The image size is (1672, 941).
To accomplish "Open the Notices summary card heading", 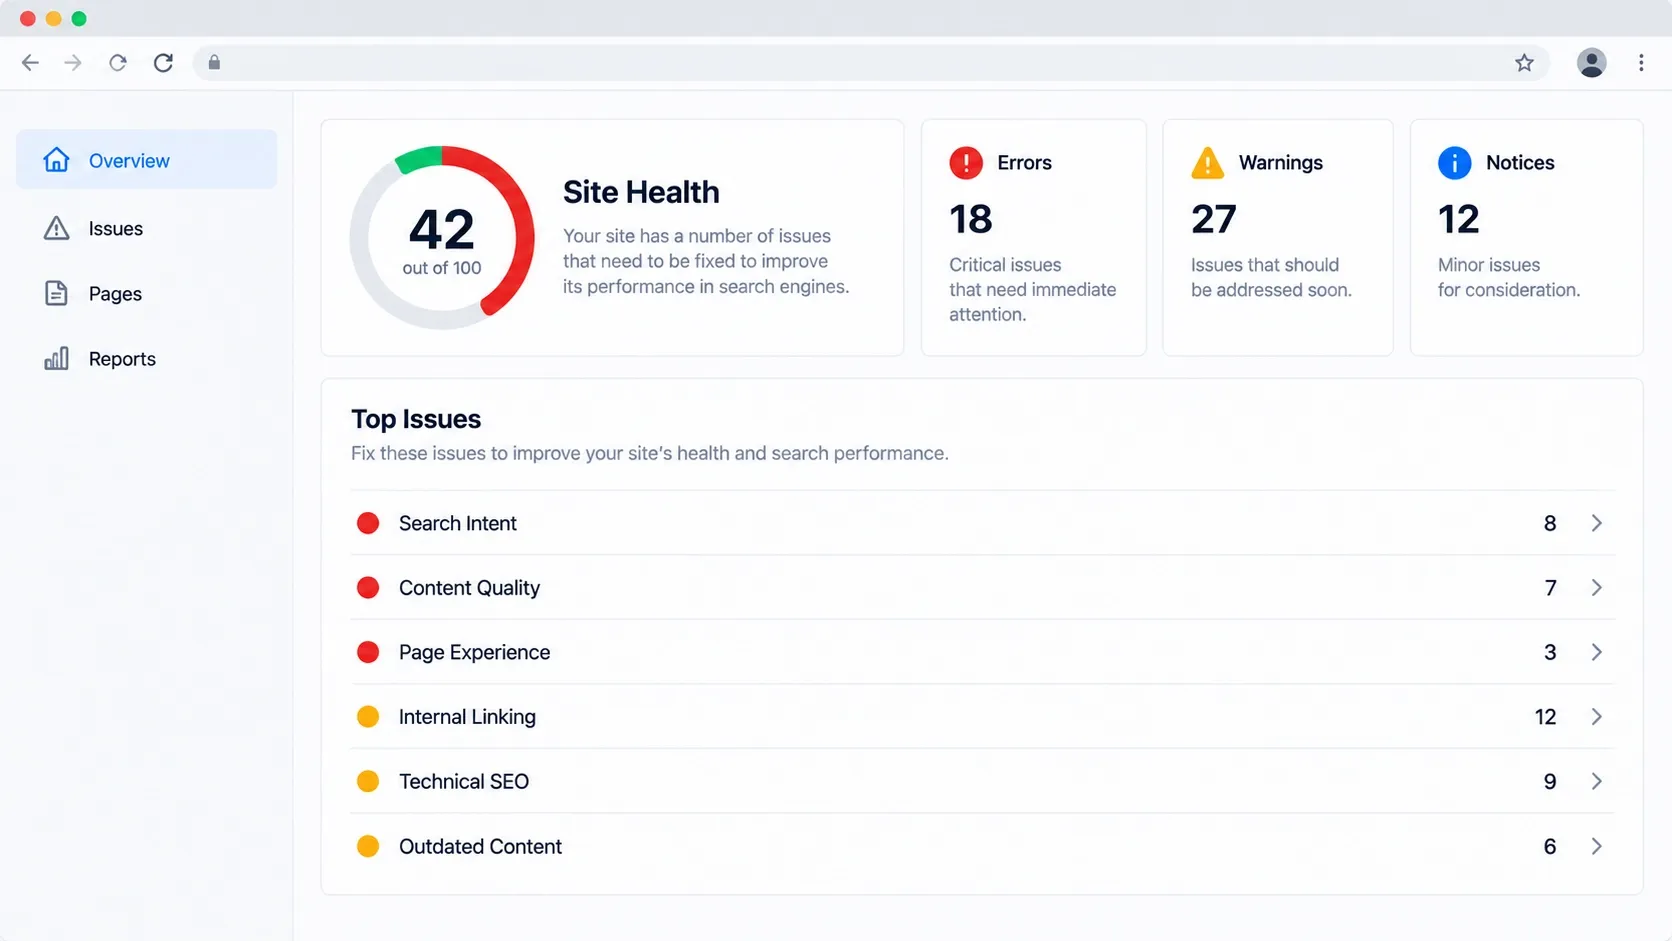I will [x=1520, y=163].
